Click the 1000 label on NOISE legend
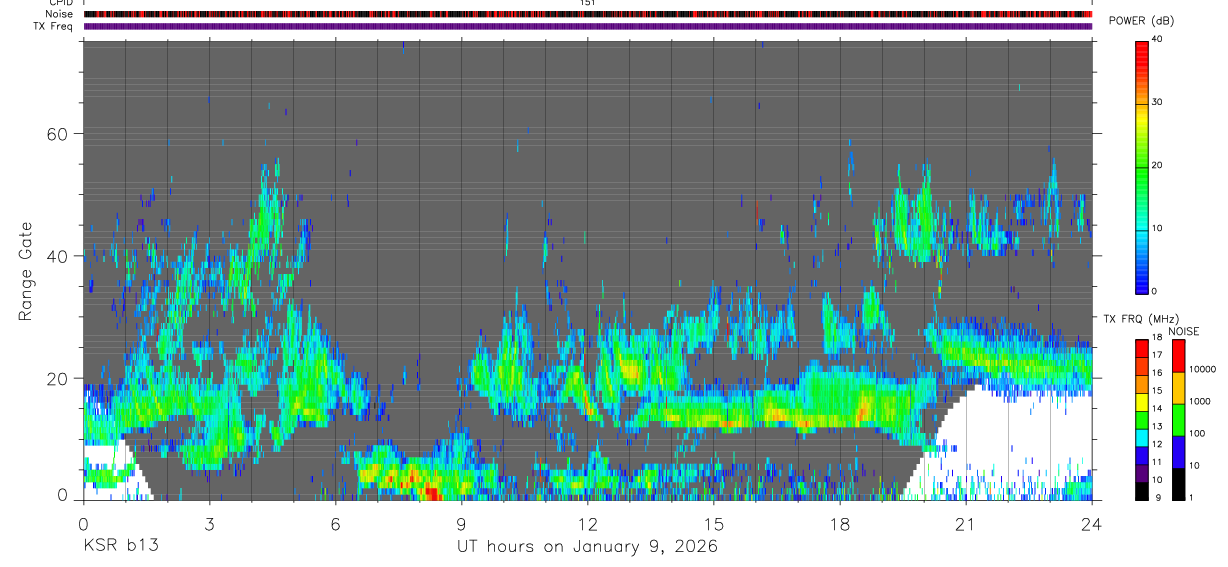 click(x=1200, y=401)
